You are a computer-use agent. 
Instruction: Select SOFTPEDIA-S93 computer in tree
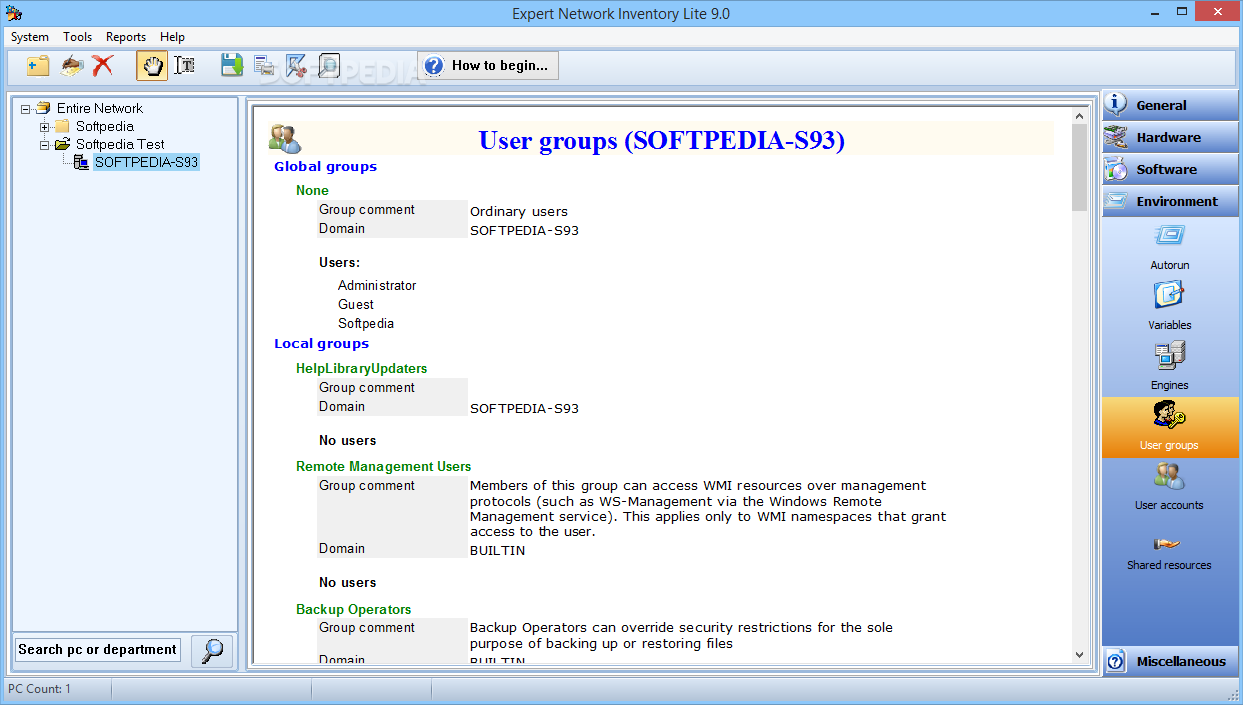pyautogui.click(x=146, y=162)
